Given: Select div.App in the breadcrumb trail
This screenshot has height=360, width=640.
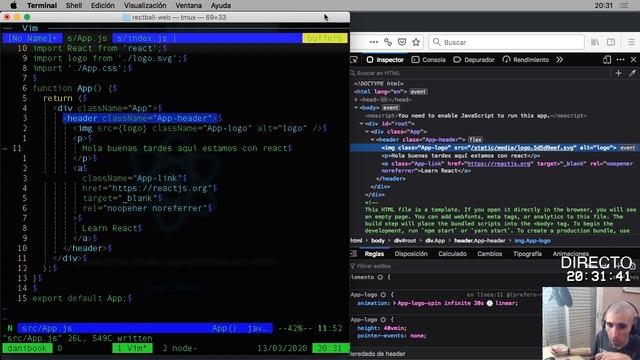Looking at the screenshot, I should pos(435,240).
